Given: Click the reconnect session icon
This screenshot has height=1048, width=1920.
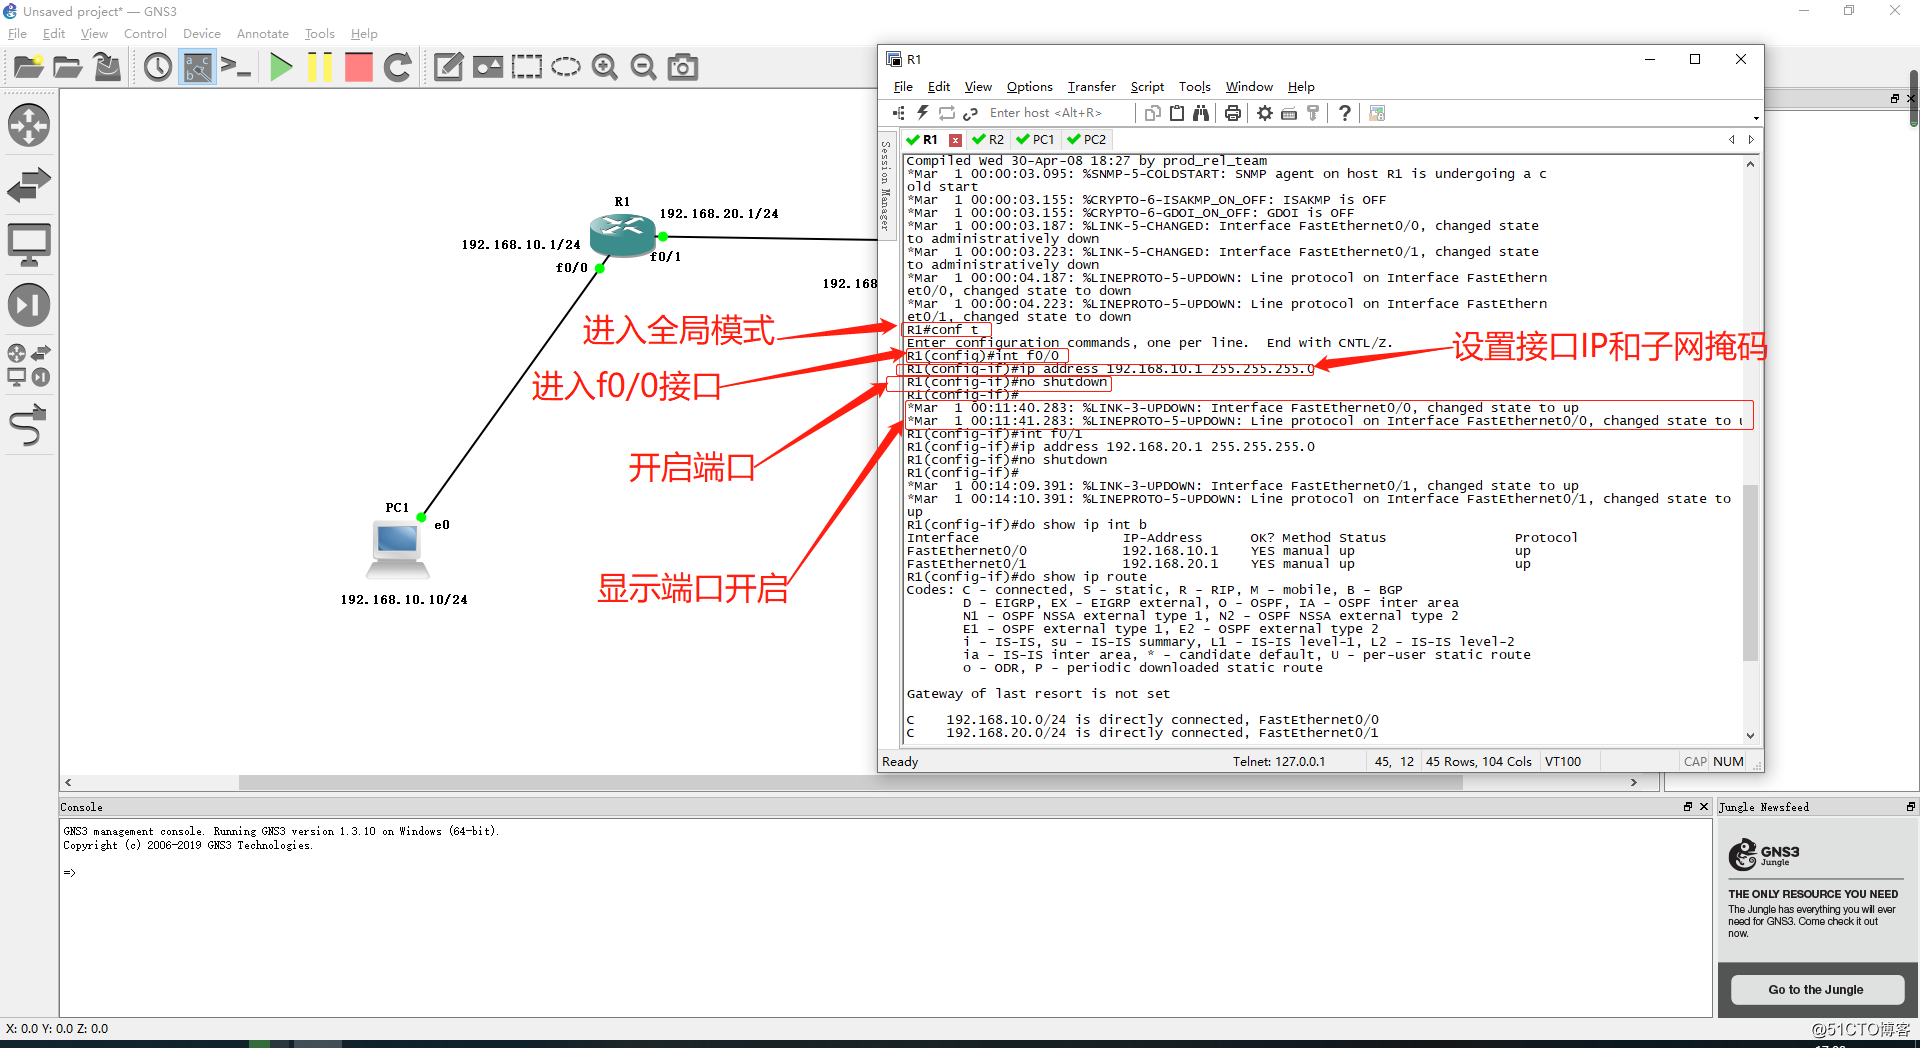Looking at the screenshot, I should 947,113.
